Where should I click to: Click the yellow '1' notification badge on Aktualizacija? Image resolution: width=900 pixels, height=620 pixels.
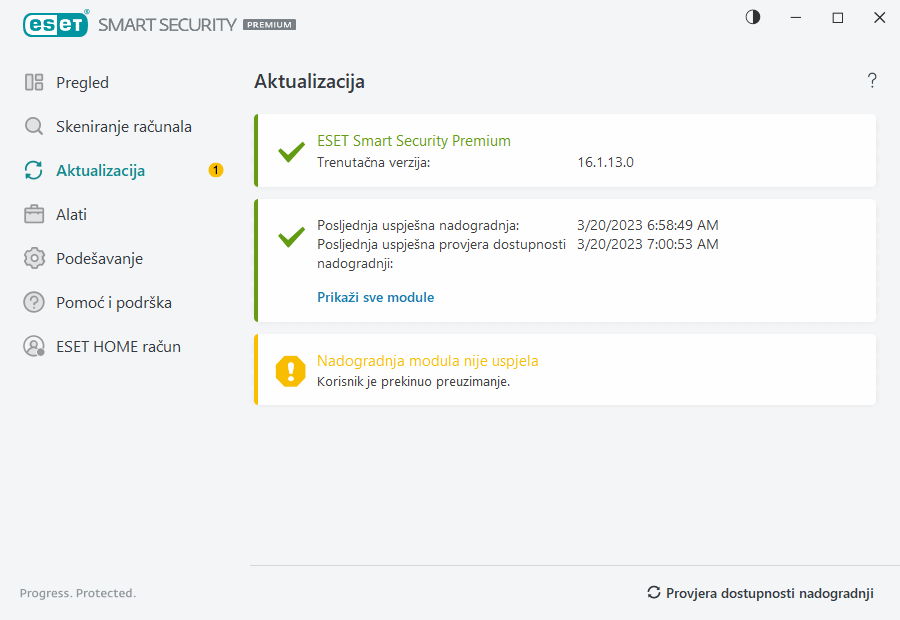click(215, 170)
